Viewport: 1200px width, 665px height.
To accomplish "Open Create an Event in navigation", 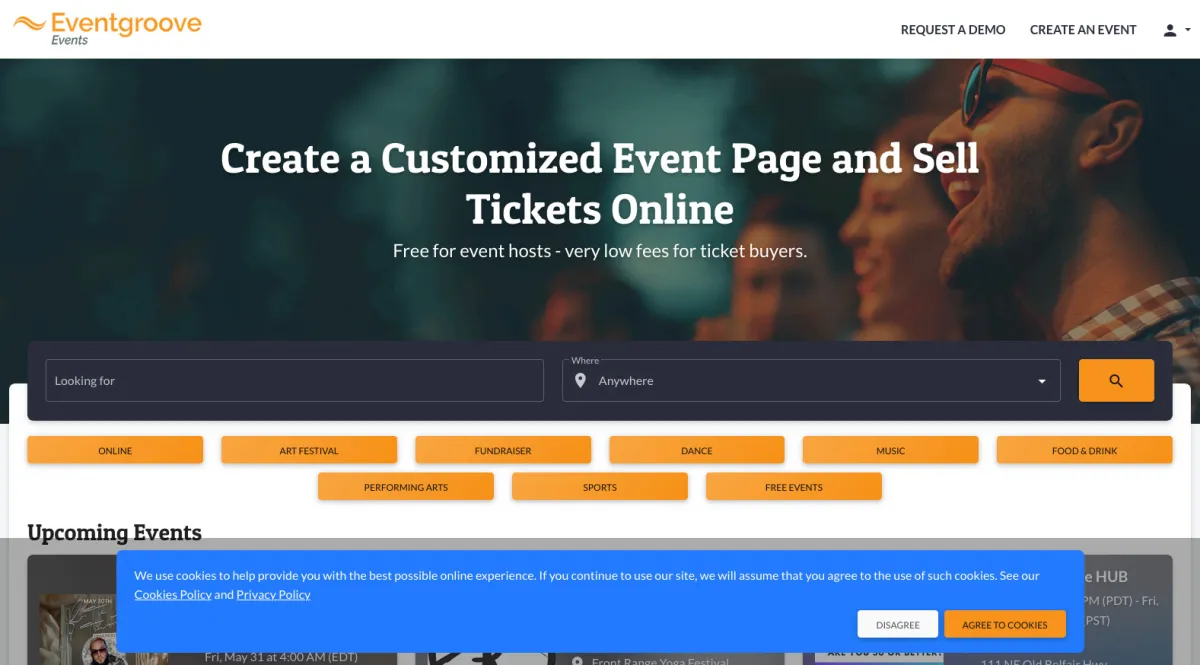I will (1083, 30).
